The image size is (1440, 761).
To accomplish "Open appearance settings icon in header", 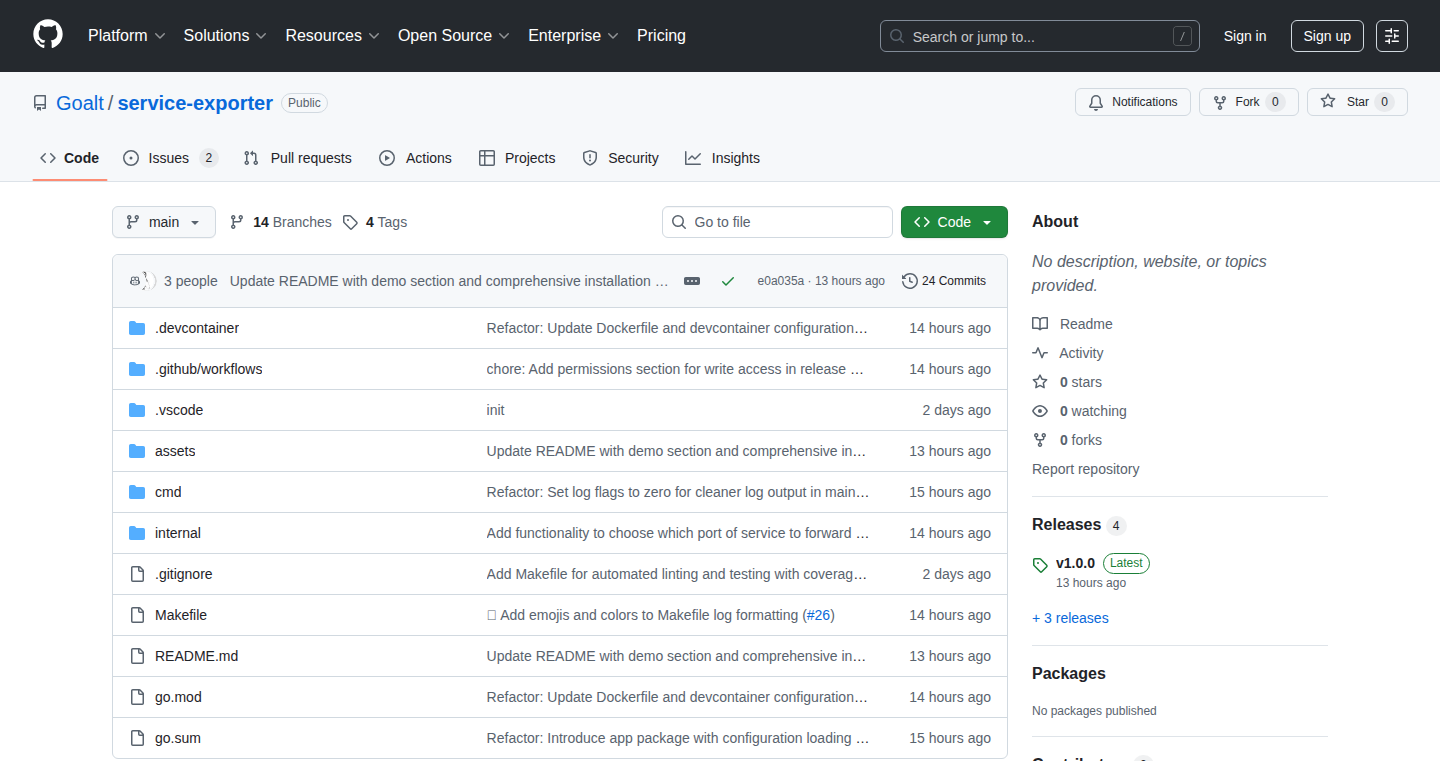I will coord(1391,36).
